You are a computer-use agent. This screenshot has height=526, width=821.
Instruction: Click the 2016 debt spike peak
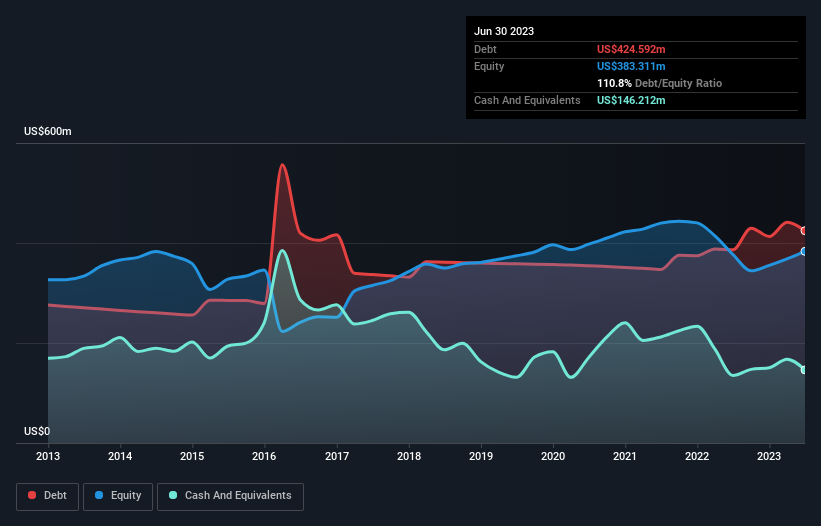click(x=283, y=165)
